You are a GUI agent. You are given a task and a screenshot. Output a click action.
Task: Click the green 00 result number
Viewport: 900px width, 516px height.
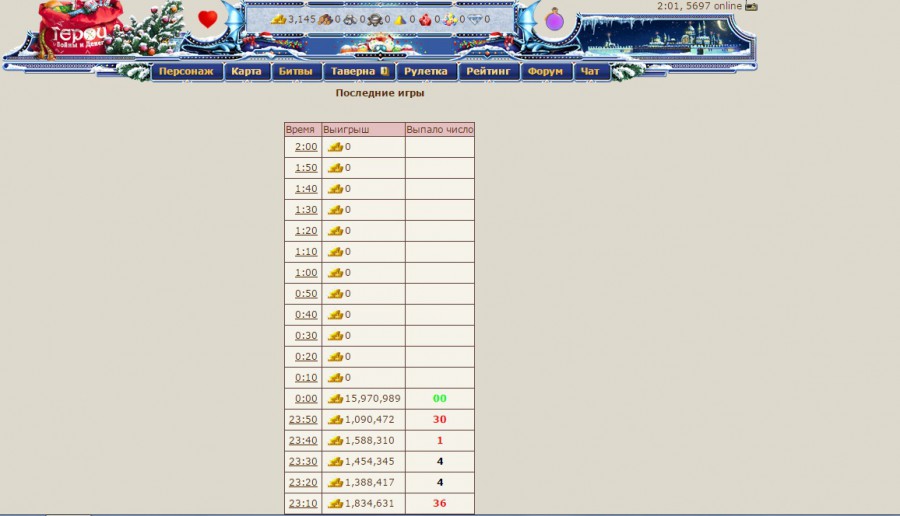pyautogui.click(x=439, y=398)
